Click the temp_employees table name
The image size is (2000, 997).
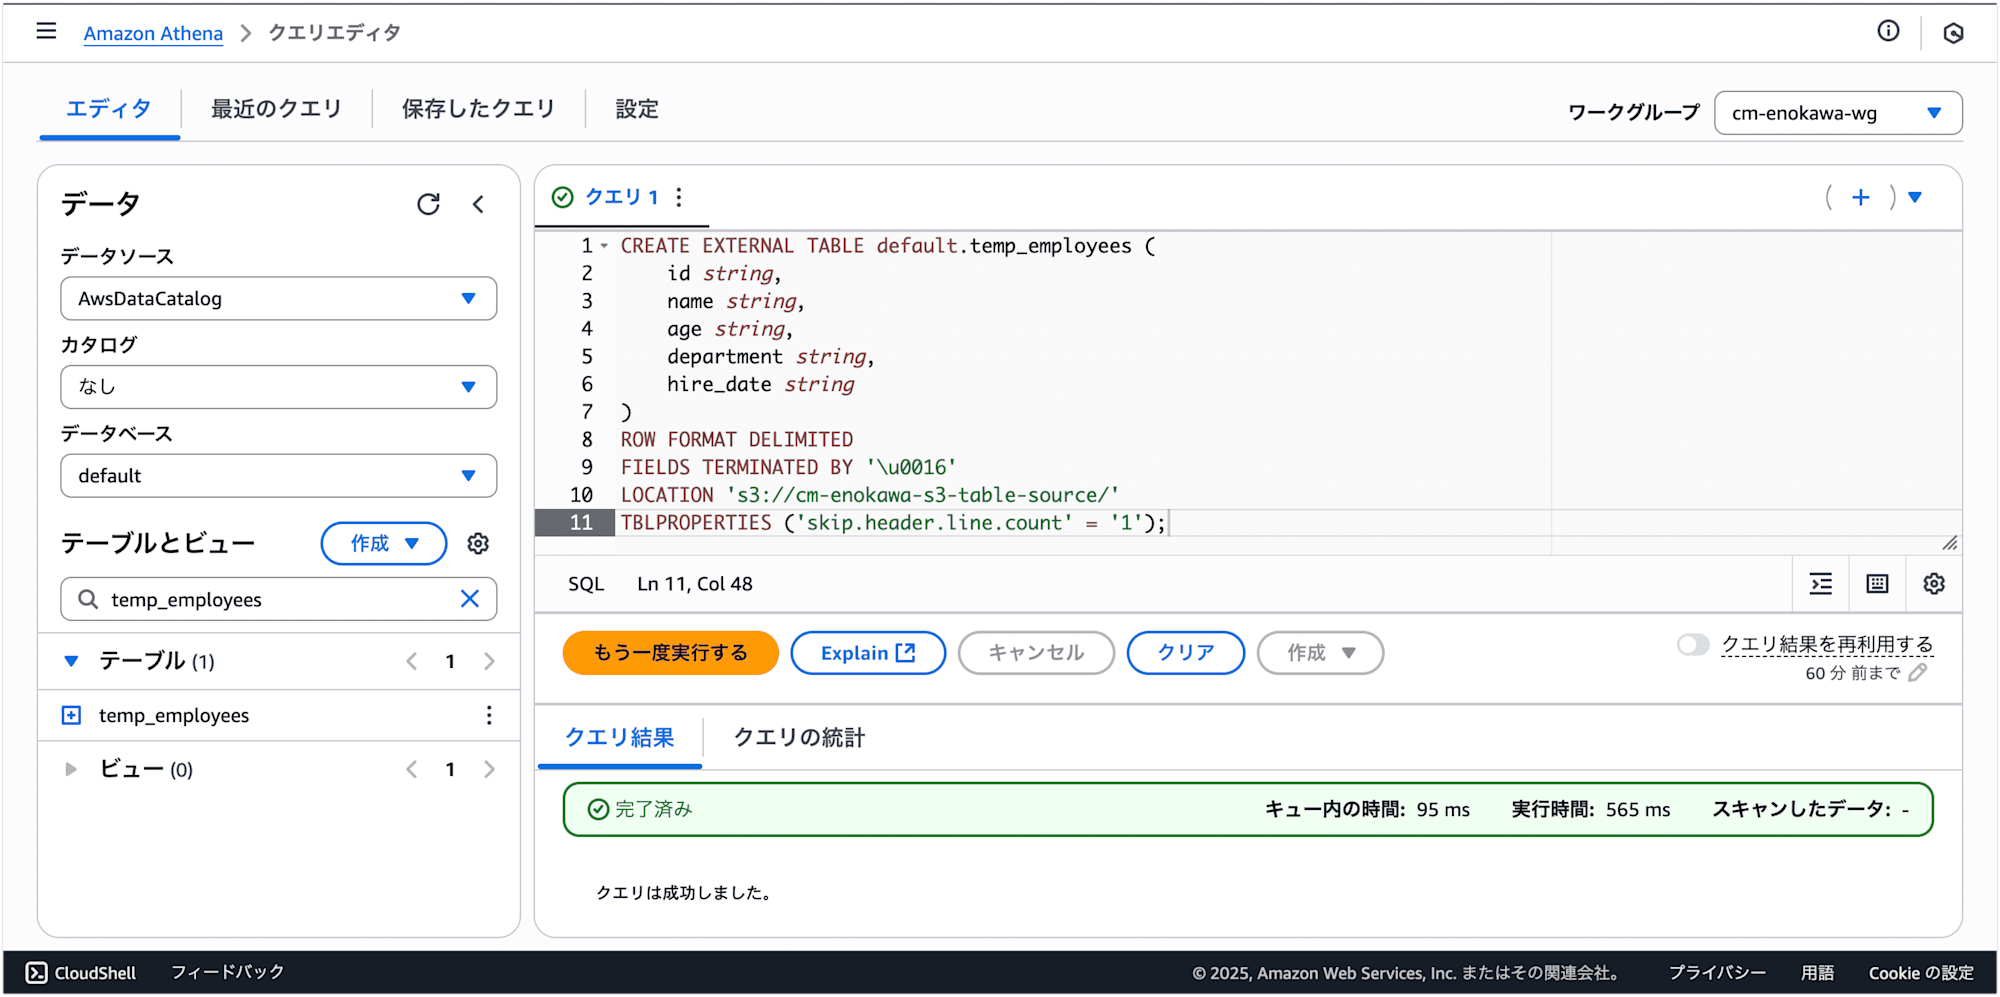[174, 715]
